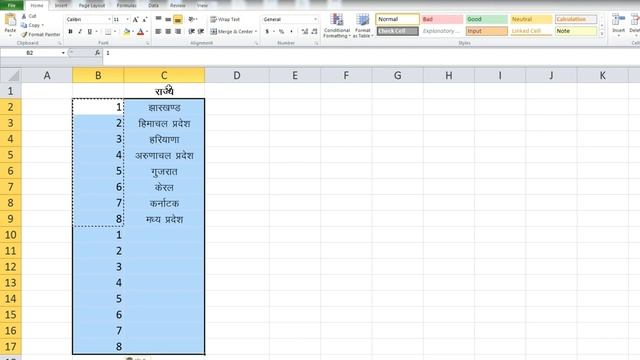Select the row 13 header
The height and width of the screenshot is (360, 640).
pos(11,282)
